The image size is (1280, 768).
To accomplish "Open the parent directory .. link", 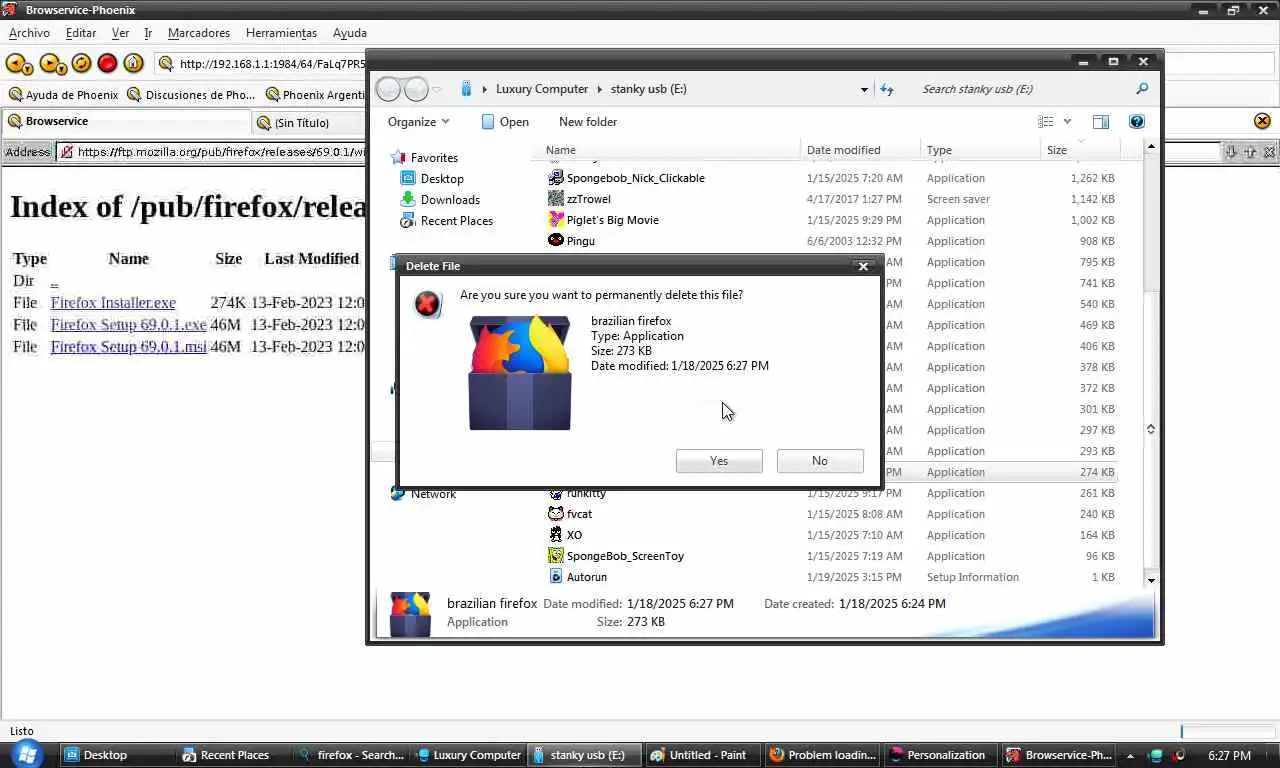I will [x=54, y=281].
